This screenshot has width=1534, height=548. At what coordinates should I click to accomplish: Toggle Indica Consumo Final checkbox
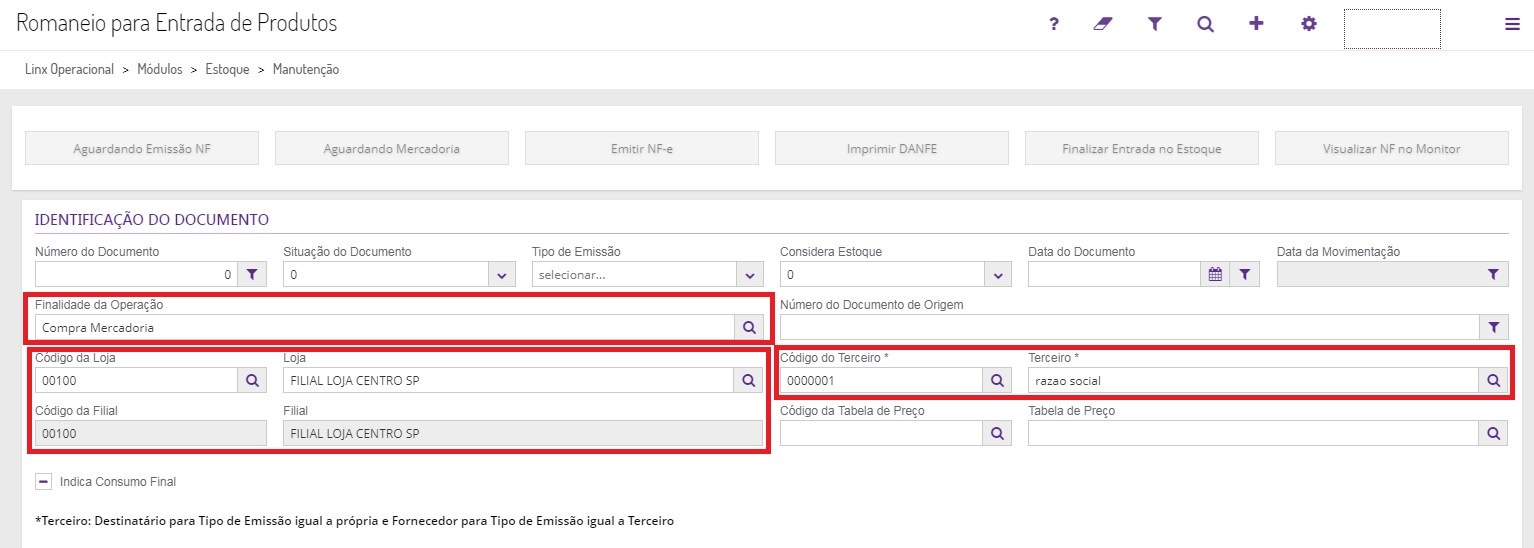coord(44,481)
